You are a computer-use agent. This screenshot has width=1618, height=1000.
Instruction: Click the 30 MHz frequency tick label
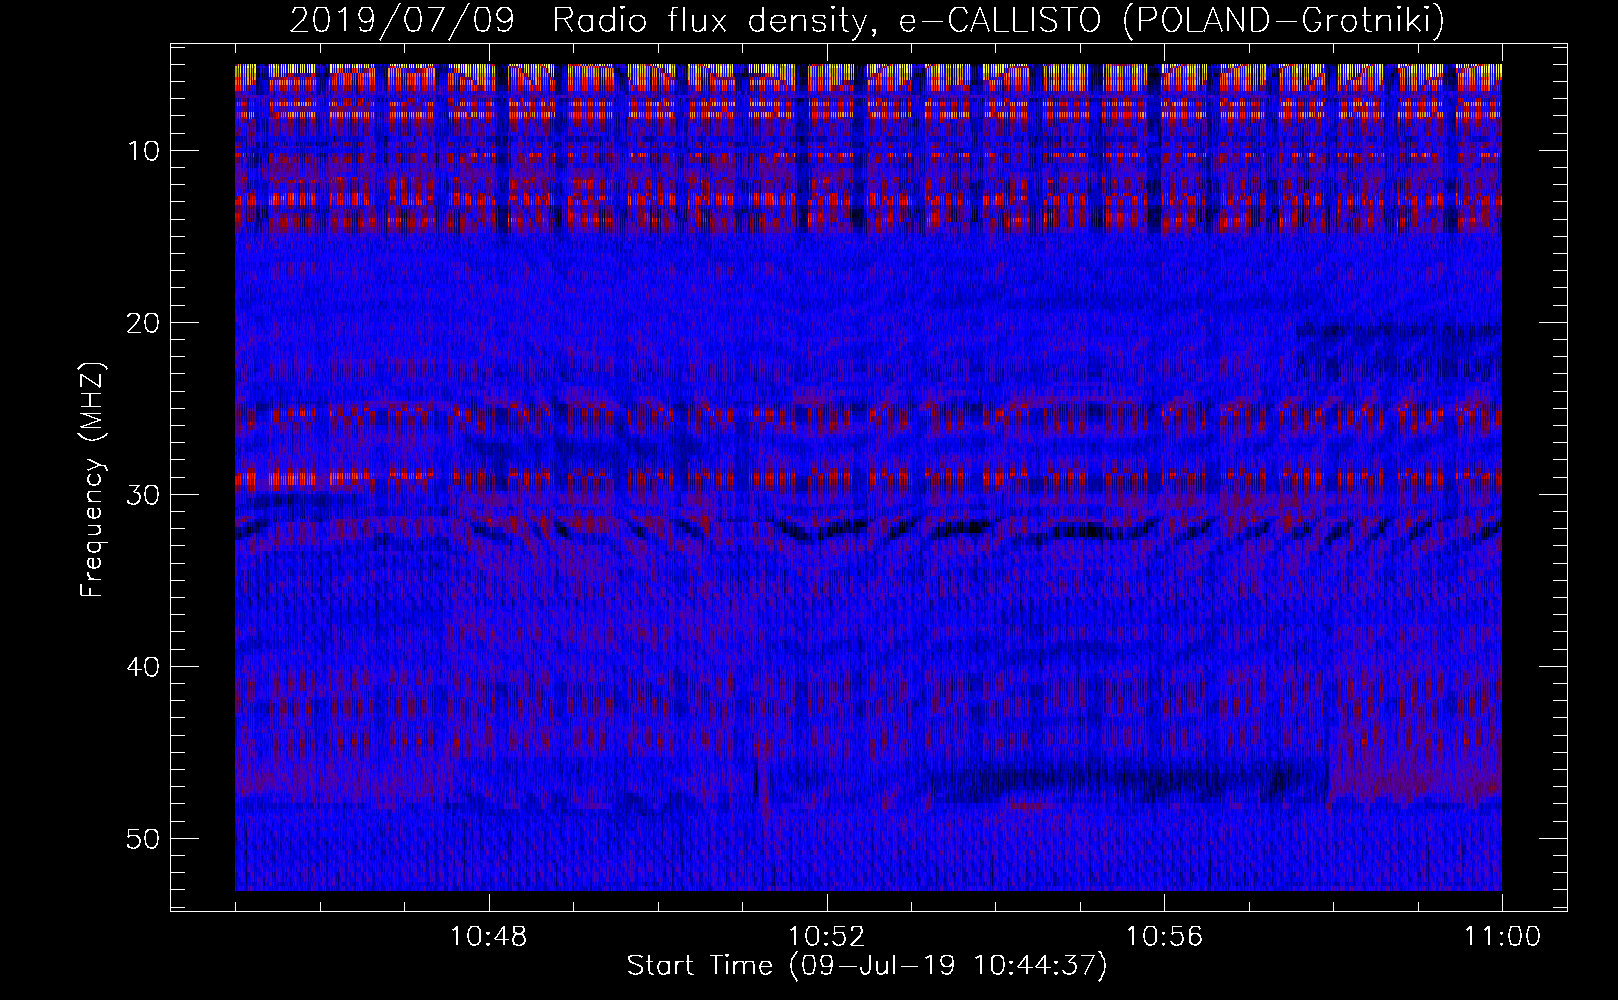[x=143, y=494]
